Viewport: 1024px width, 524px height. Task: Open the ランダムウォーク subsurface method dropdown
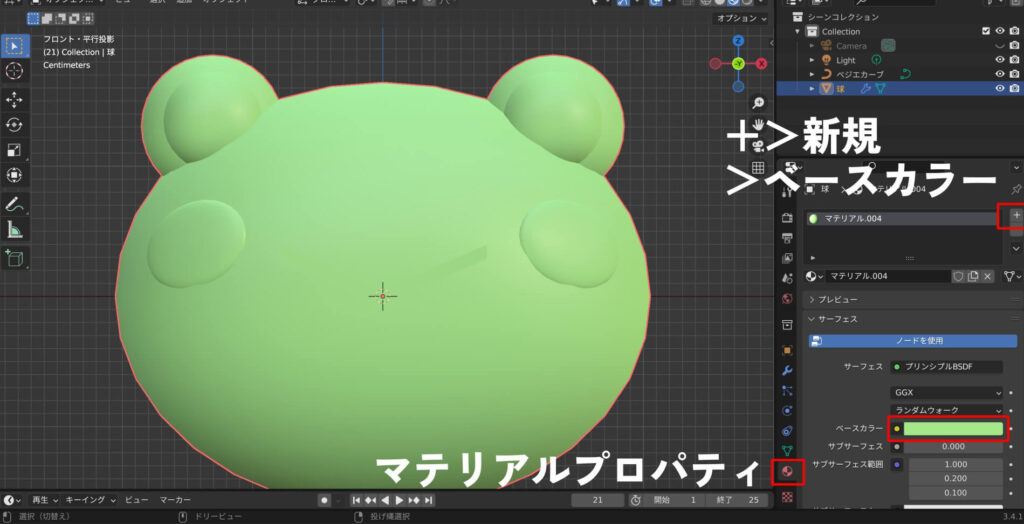pos(946,410)
